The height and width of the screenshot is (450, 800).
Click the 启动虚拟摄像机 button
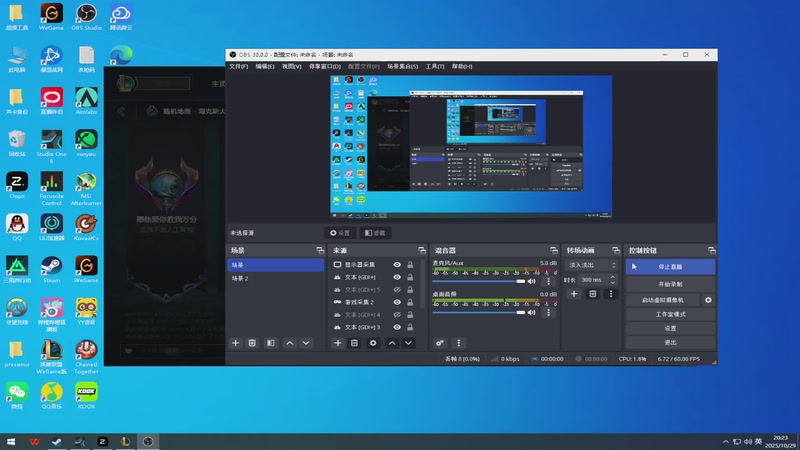[663, 300]
